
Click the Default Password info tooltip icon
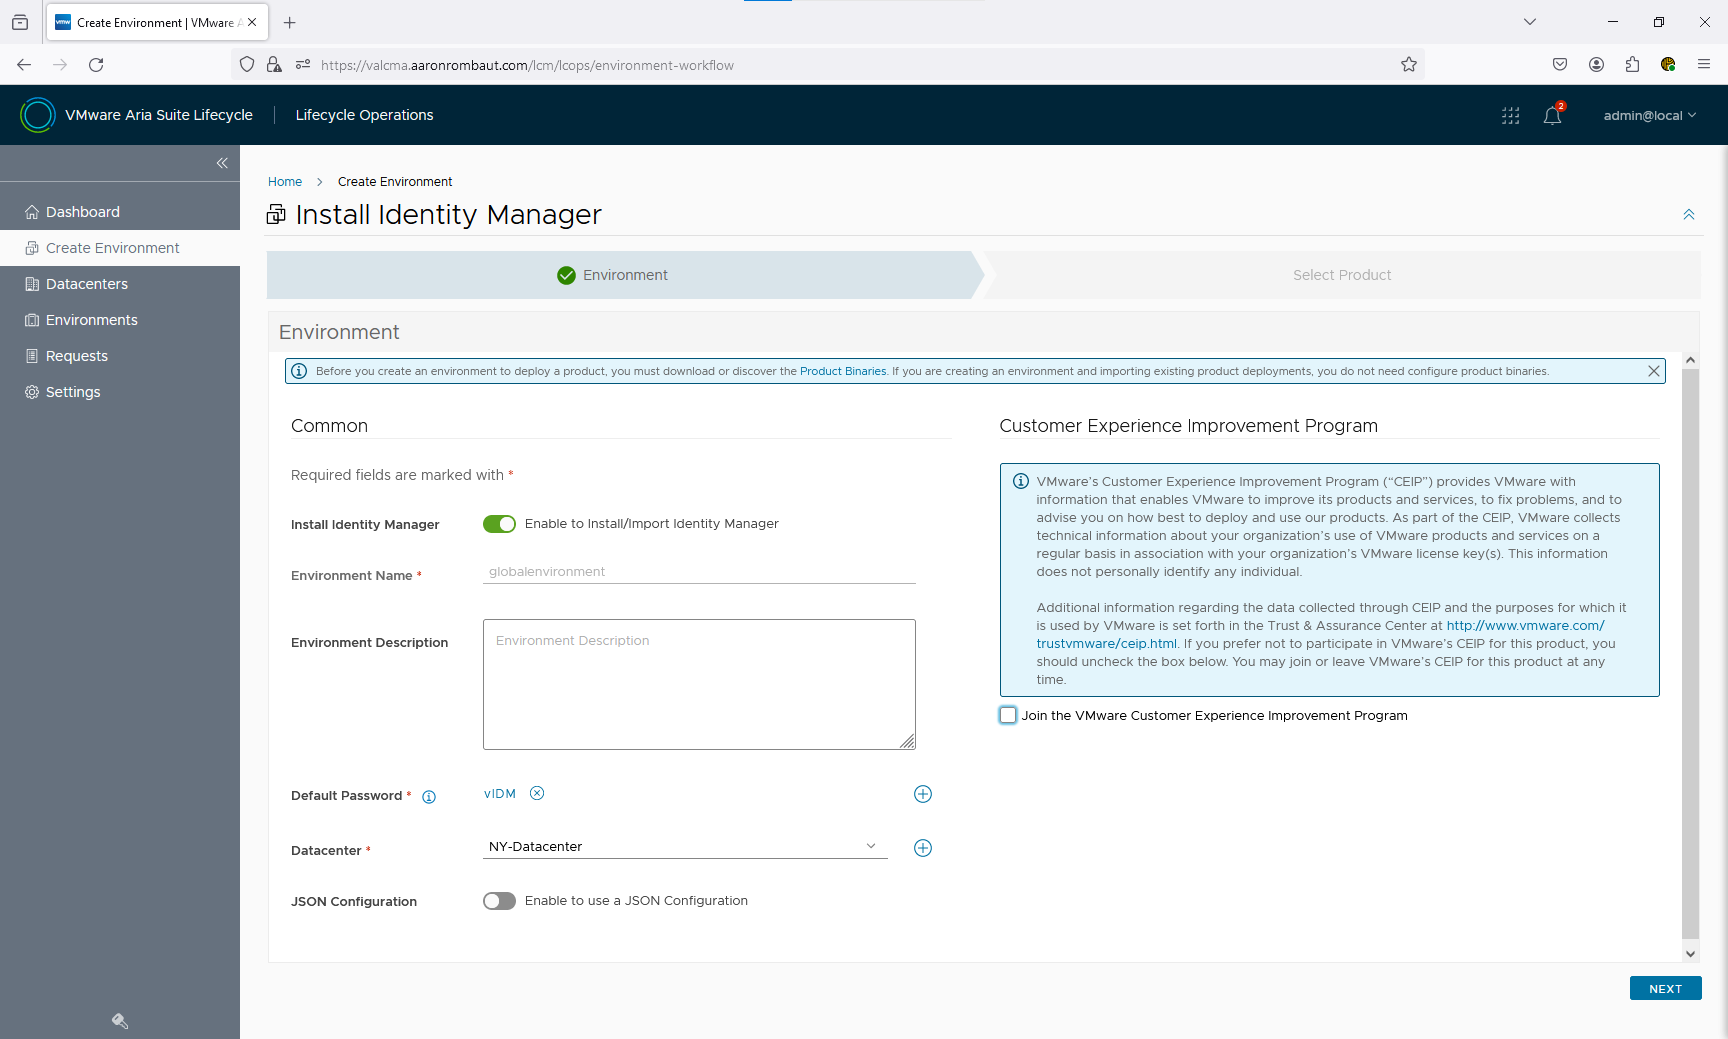(x=429, y=796)
